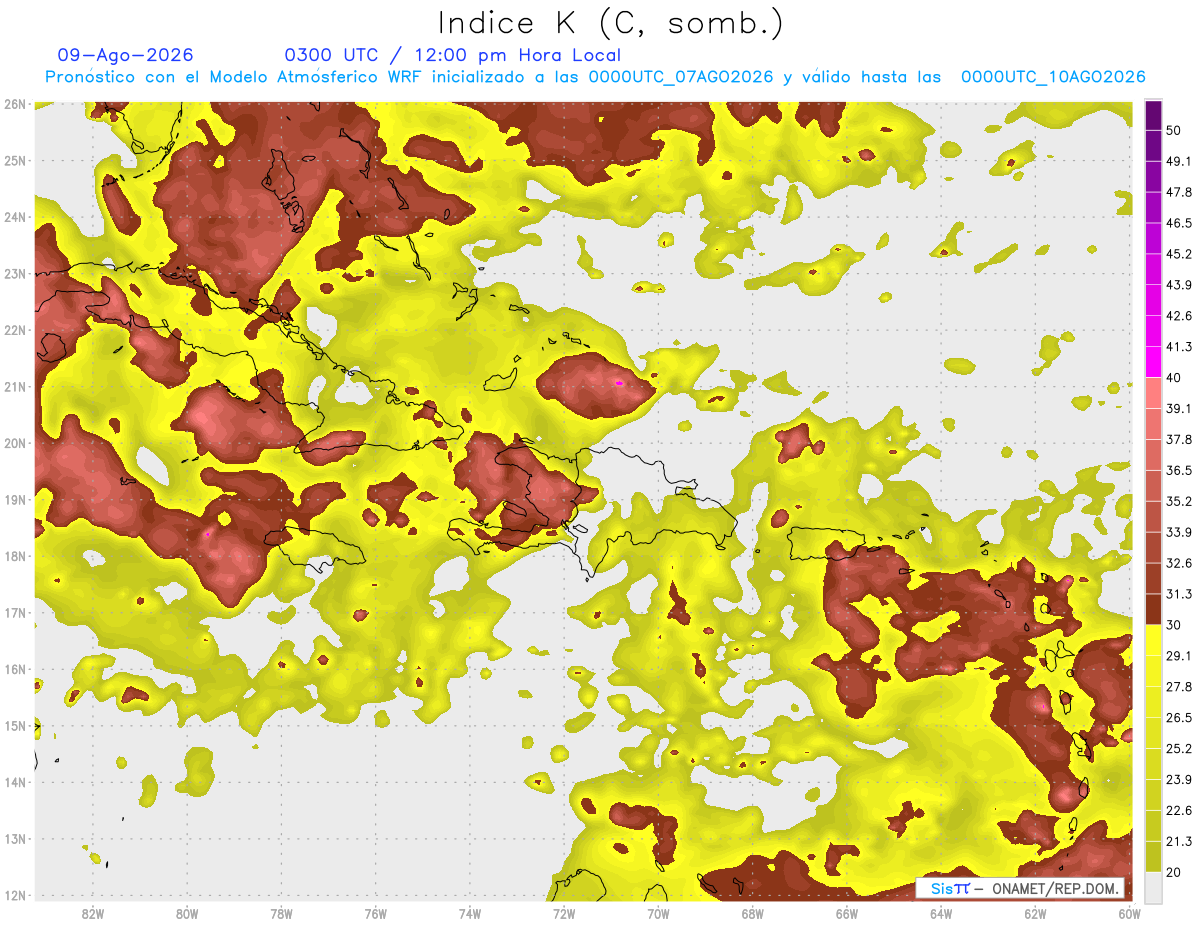The image size is (1200, 927).
Task: Click the "66W" longitude label
Action: pyautogui.click(x=848, y=914)
